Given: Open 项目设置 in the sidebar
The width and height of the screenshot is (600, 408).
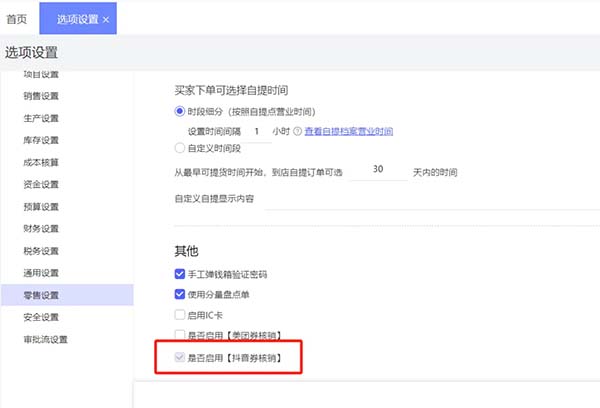Looking at the screenshot, I should click(41, 74).
